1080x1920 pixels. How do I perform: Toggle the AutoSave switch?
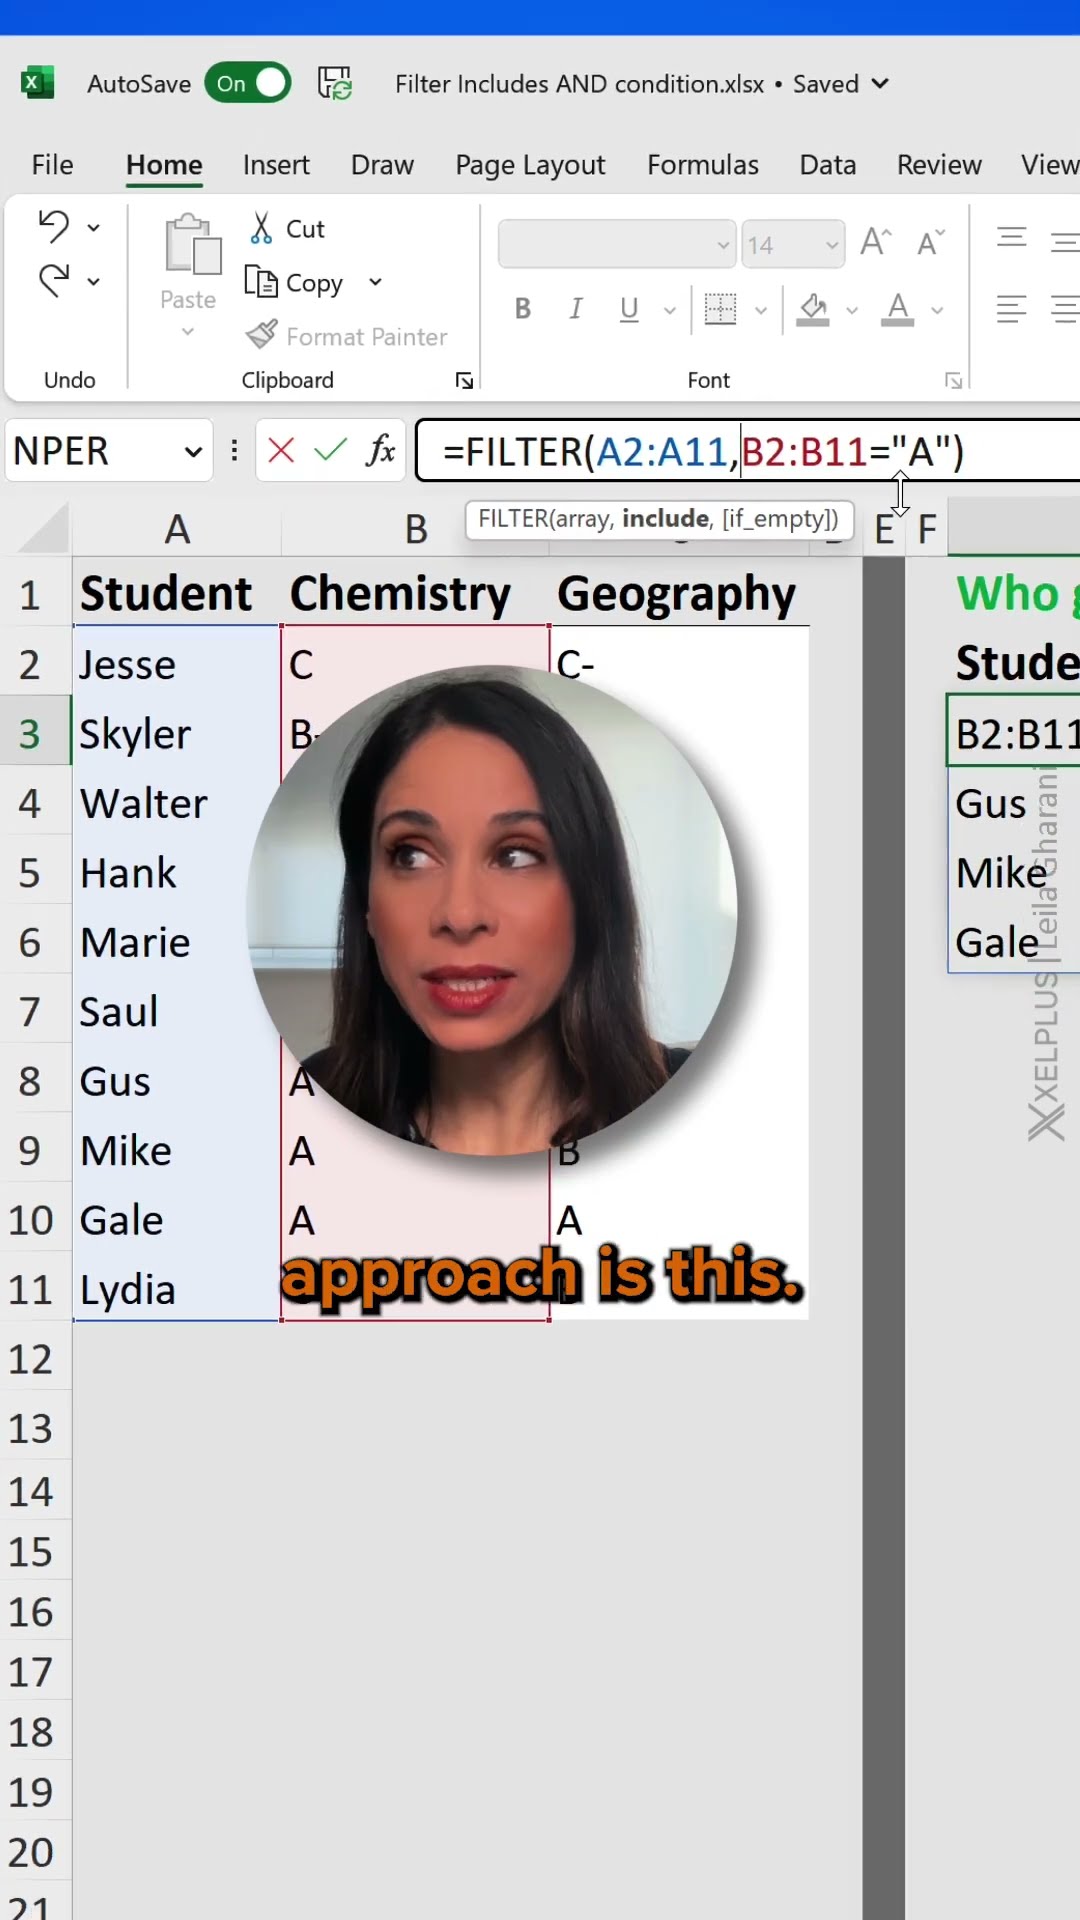pos(248,83)
